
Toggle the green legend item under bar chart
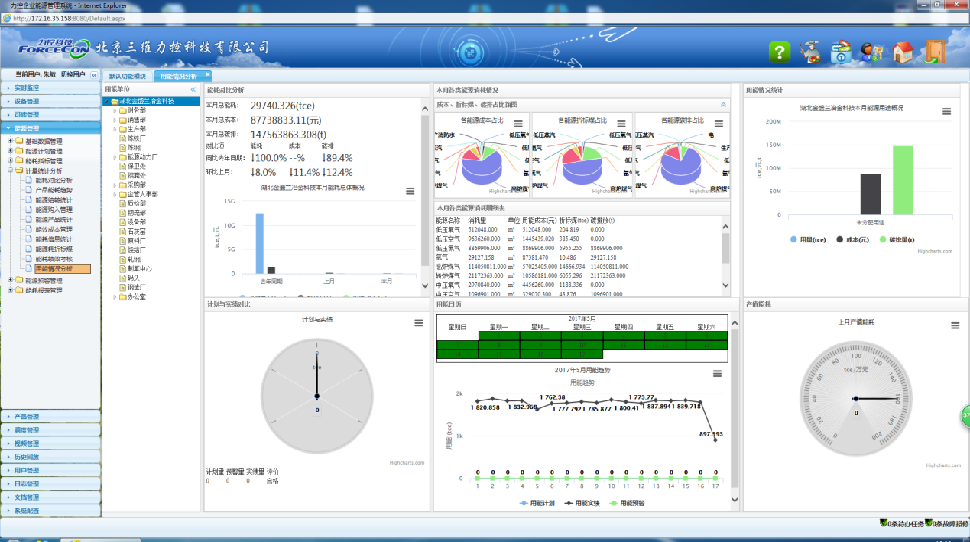(x=888, y=240)
